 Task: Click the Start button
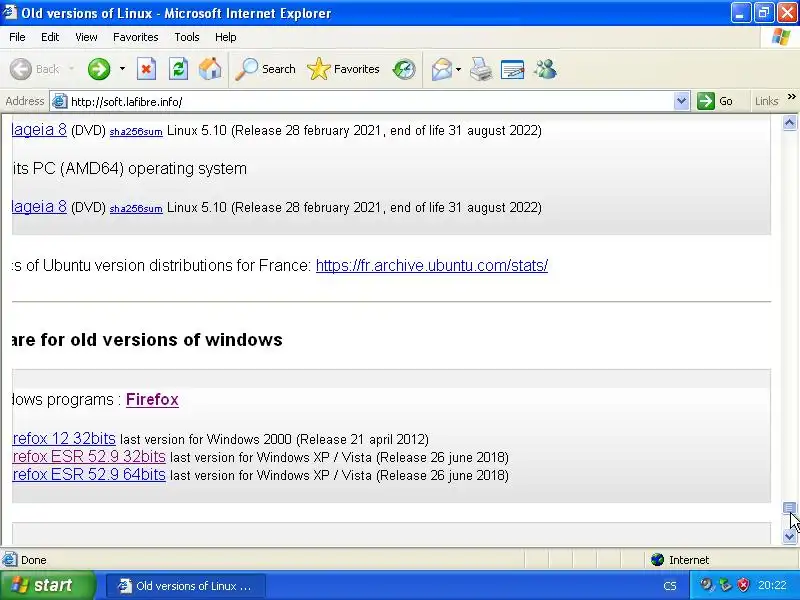tap(47, 585)
